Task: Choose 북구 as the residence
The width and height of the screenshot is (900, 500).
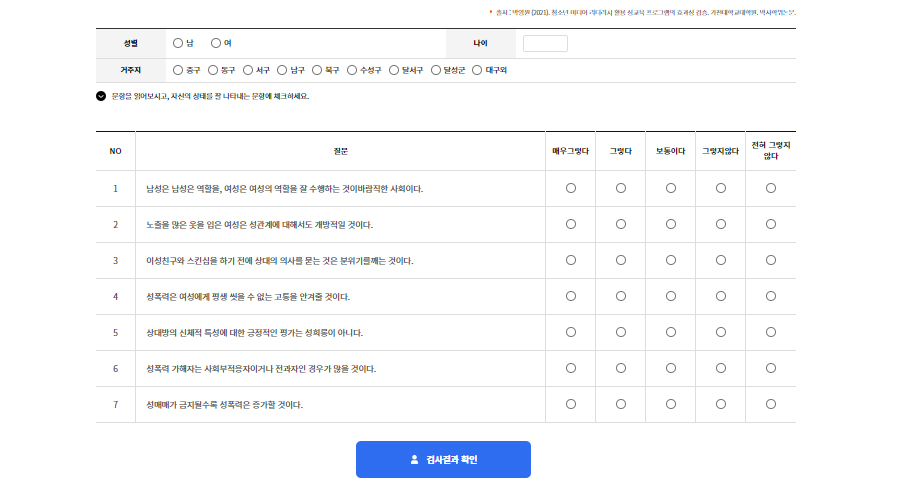Action: [x=317, y=70]
